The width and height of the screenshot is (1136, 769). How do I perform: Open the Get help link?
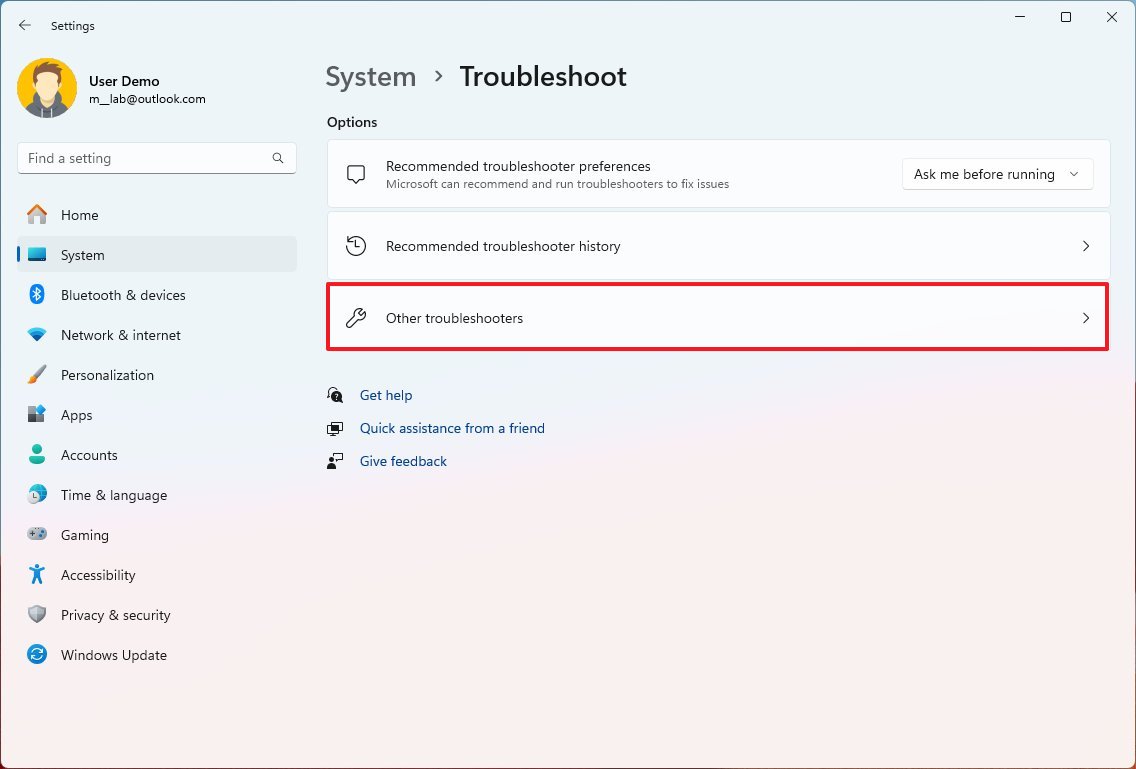386,395
